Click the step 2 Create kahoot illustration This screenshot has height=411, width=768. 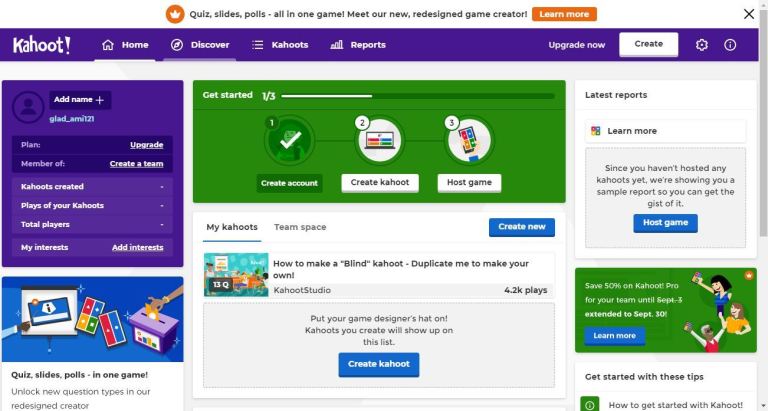(x=380, y=141)
